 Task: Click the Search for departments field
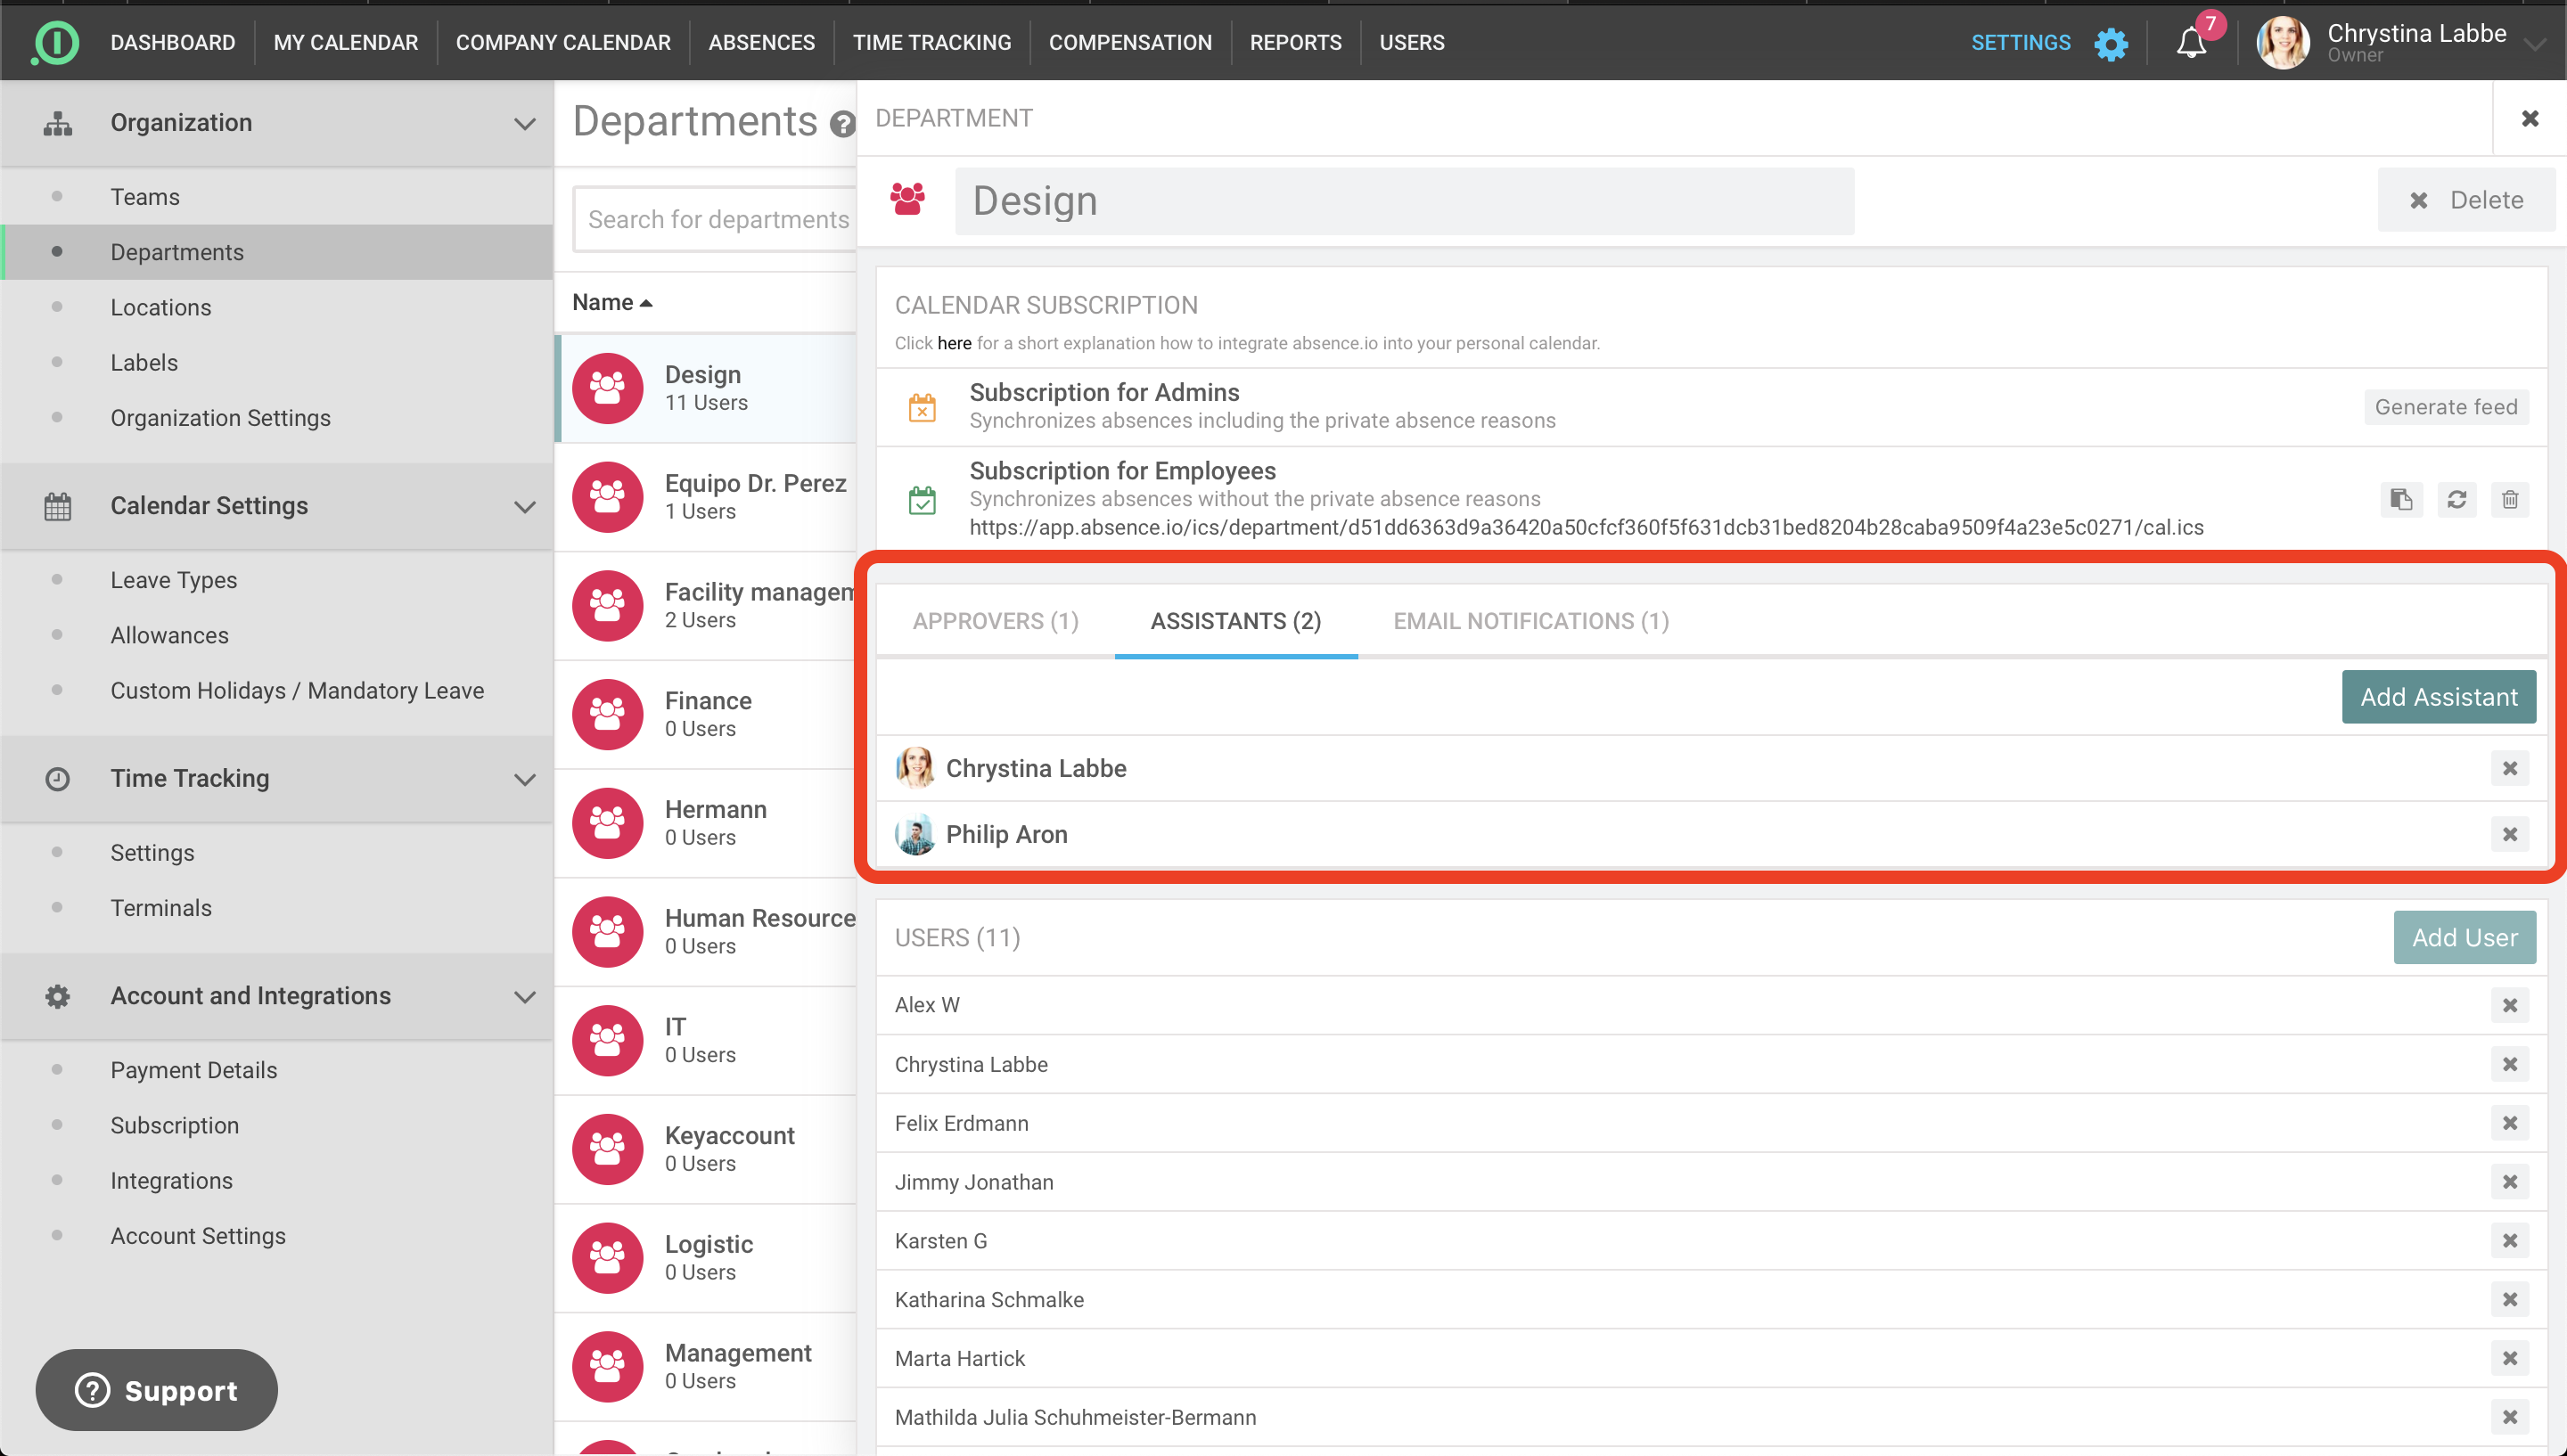click(x=717, y=219)
